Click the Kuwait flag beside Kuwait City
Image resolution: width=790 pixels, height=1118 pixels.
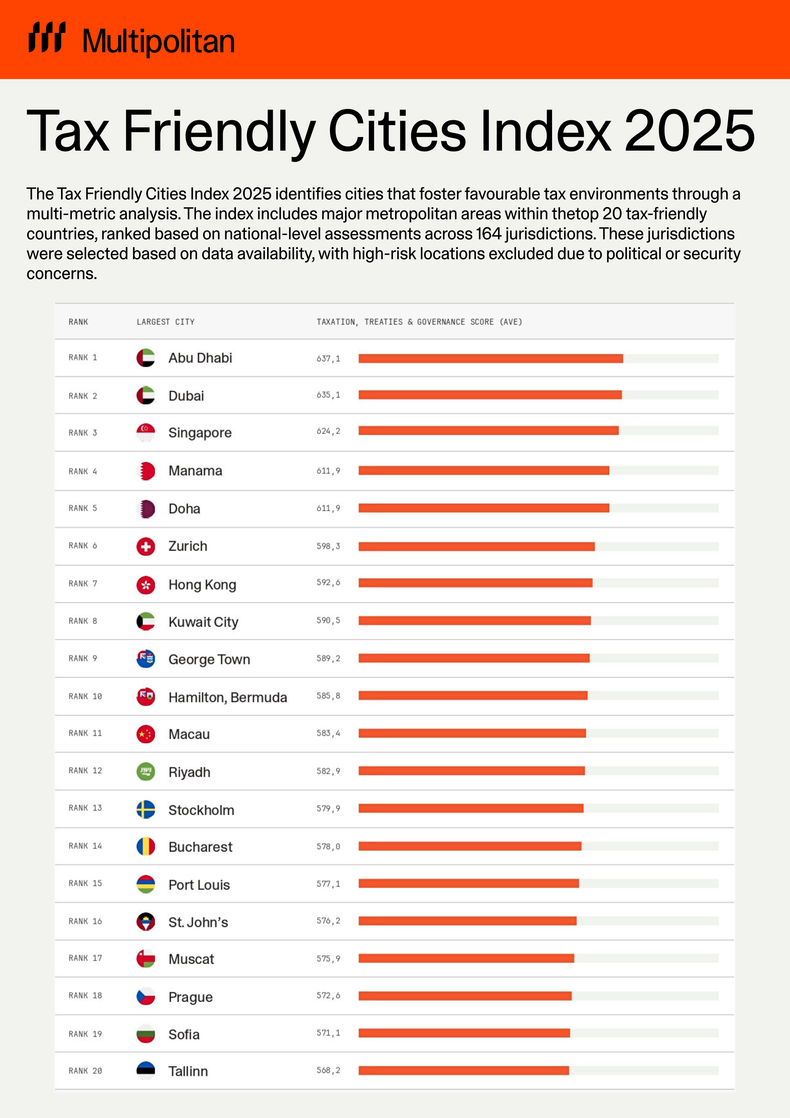(146, 621)
